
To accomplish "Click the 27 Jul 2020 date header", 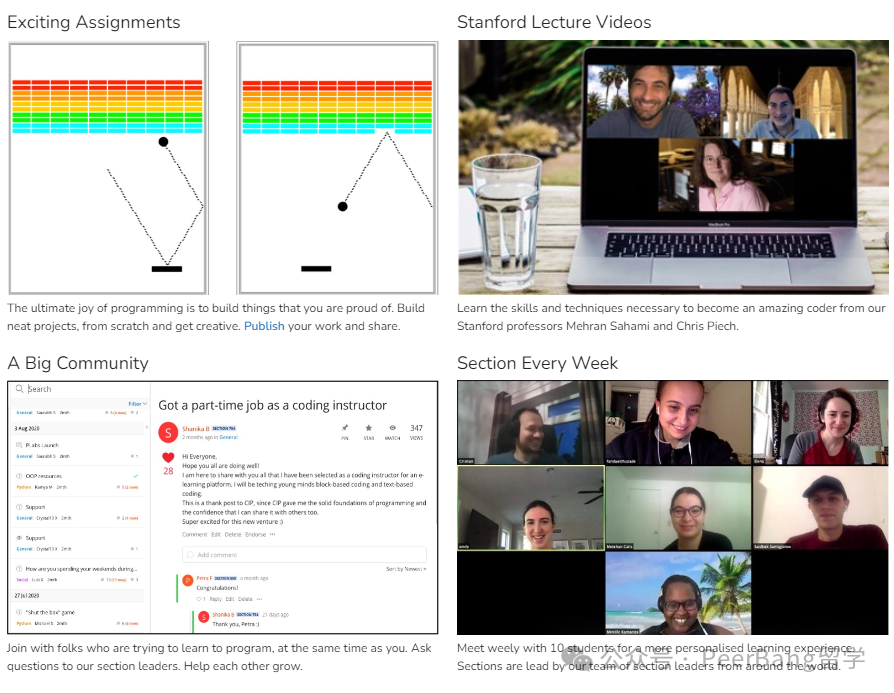I will click(27, 595).
